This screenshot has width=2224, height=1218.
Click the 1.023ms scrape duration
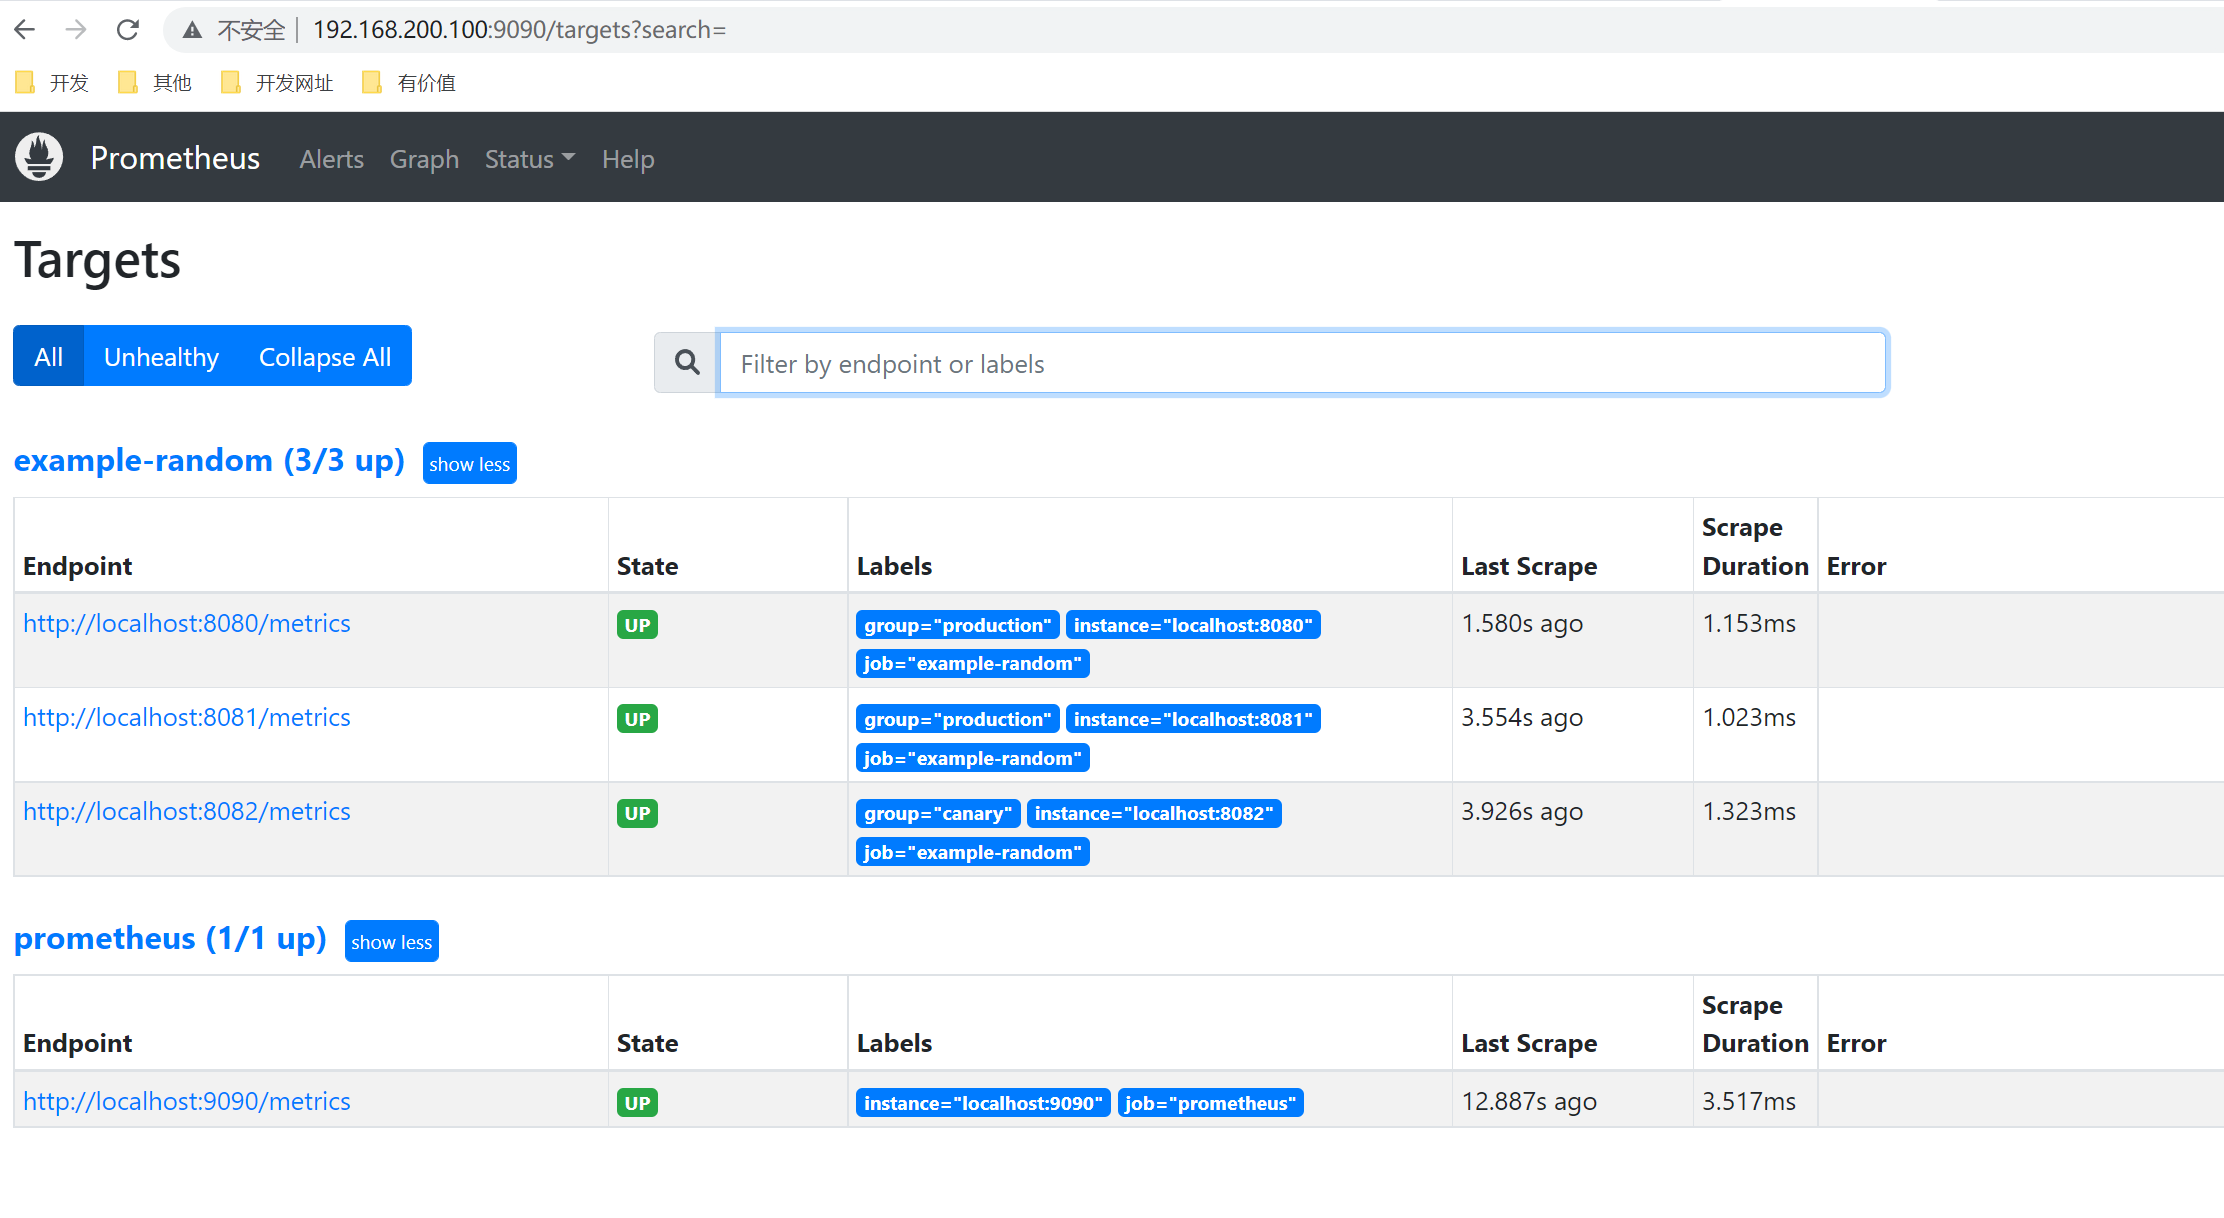(1749, 717)
